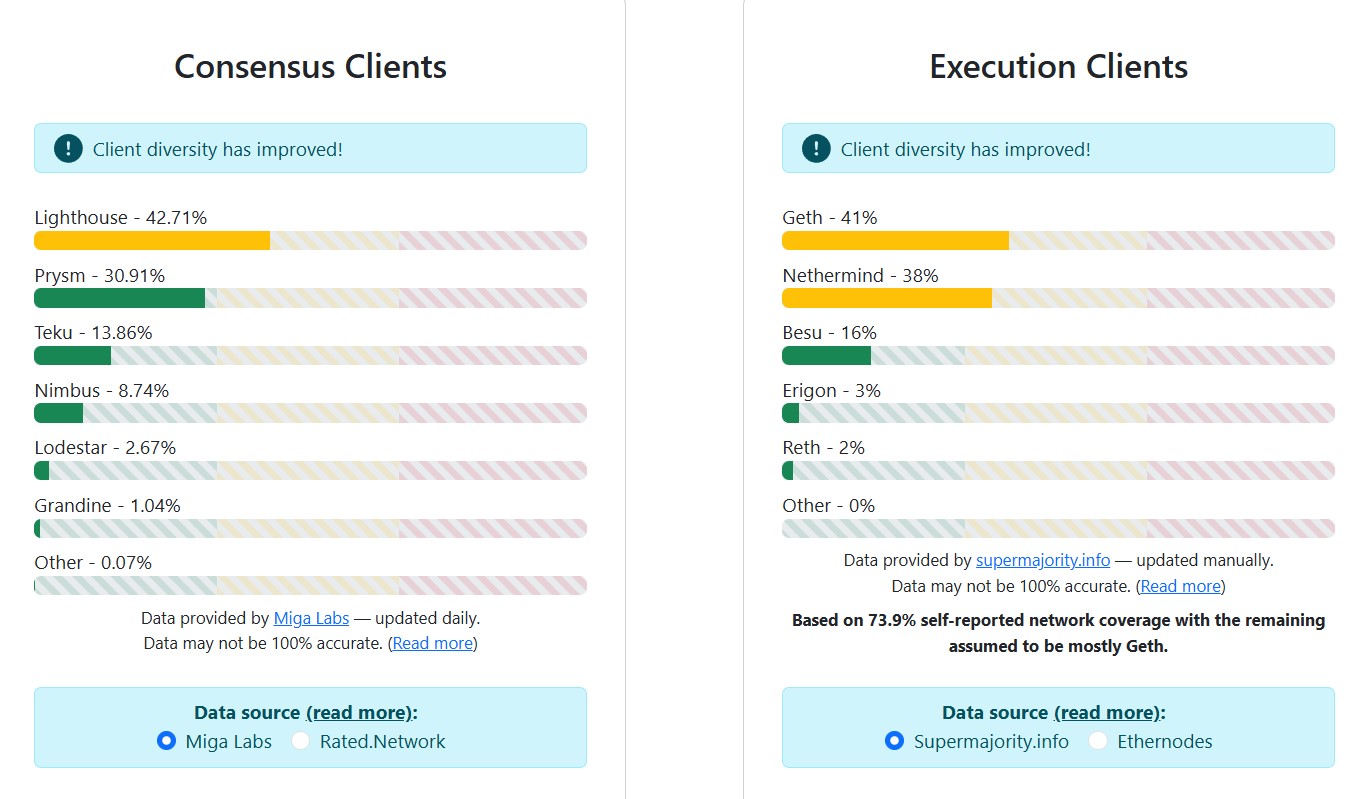Screen dimensions: 1363x799
Task: Select the Supermajority.info radio button
Action: pyautogui.click(x=895, y=741)
